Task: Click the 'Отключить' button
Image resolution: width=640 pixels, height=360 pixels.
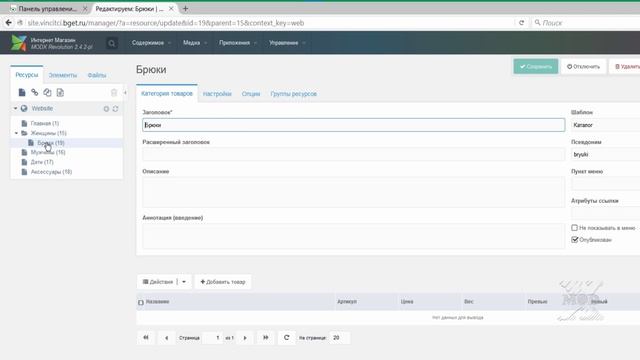Action: pos(583,67)
